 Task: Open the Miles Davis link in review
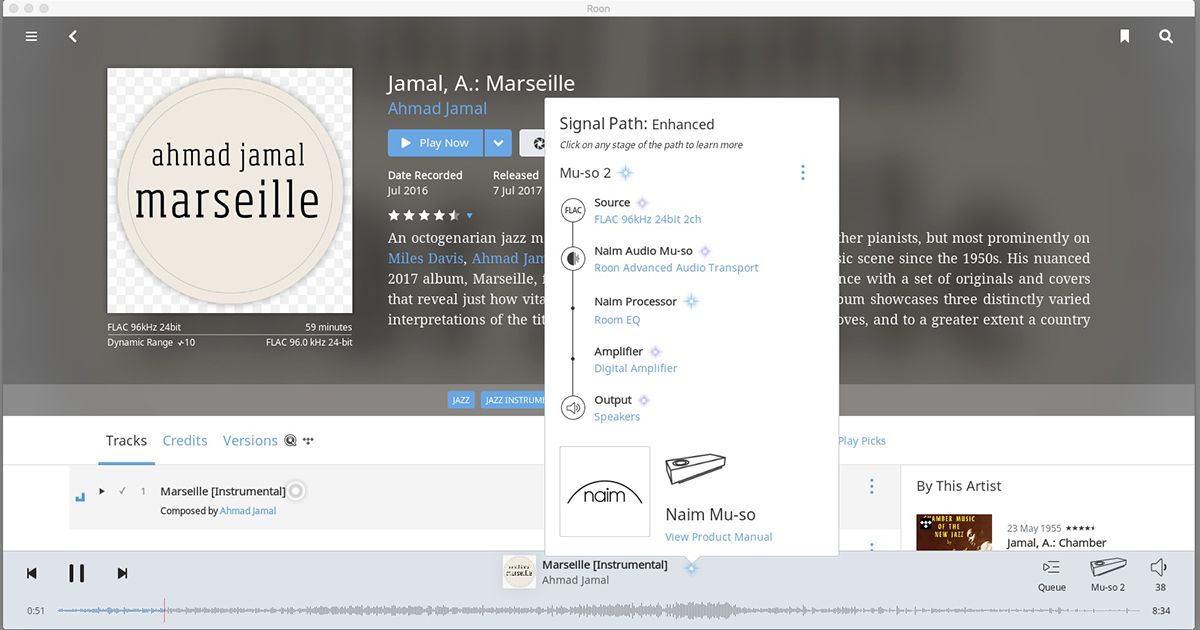426,258
